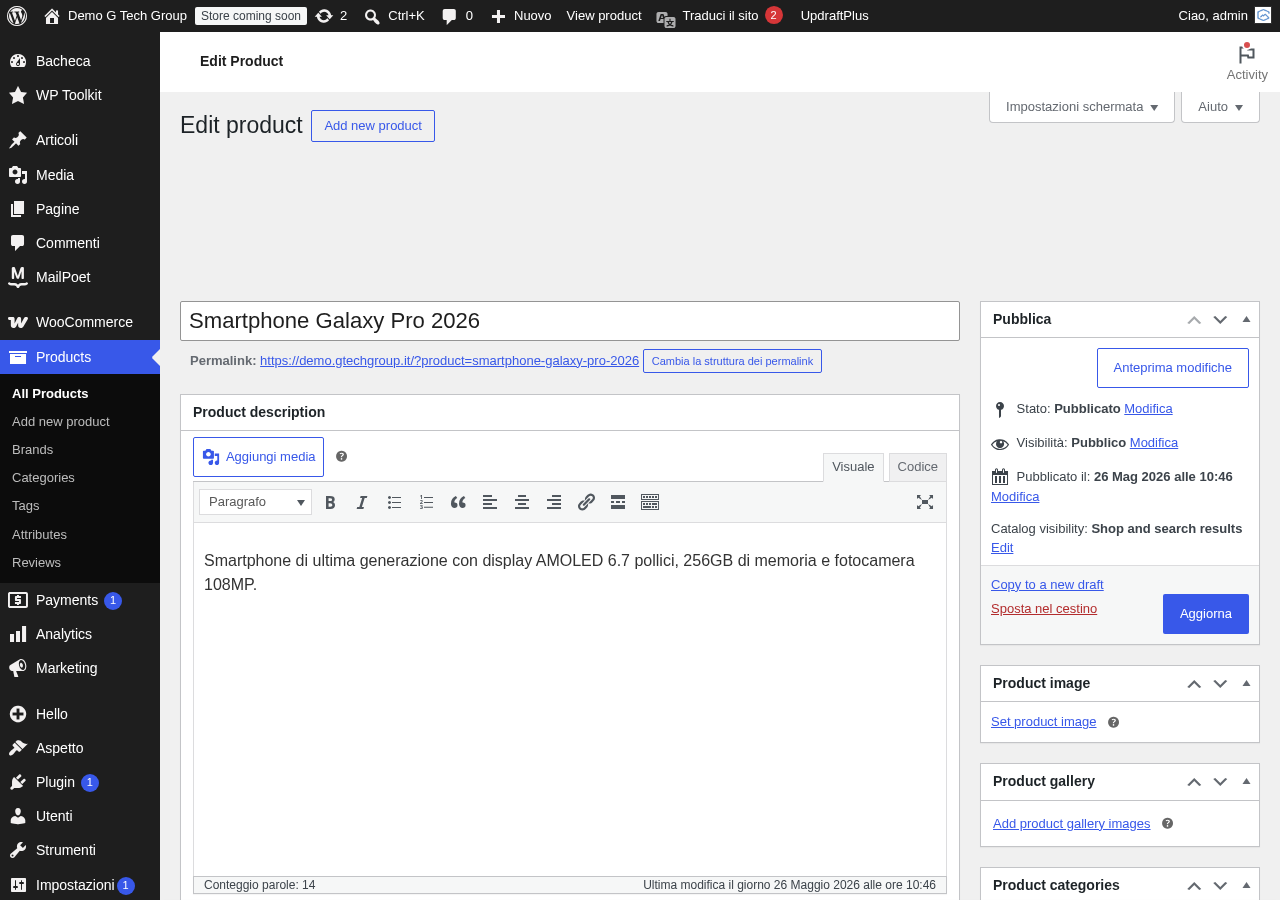Collapse the Product categories panel
1280x900 pixels.
pos(1246,885)
